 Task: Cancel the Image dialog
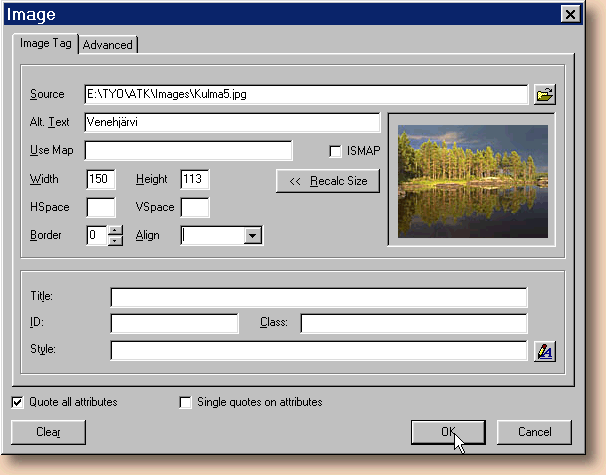535,432
